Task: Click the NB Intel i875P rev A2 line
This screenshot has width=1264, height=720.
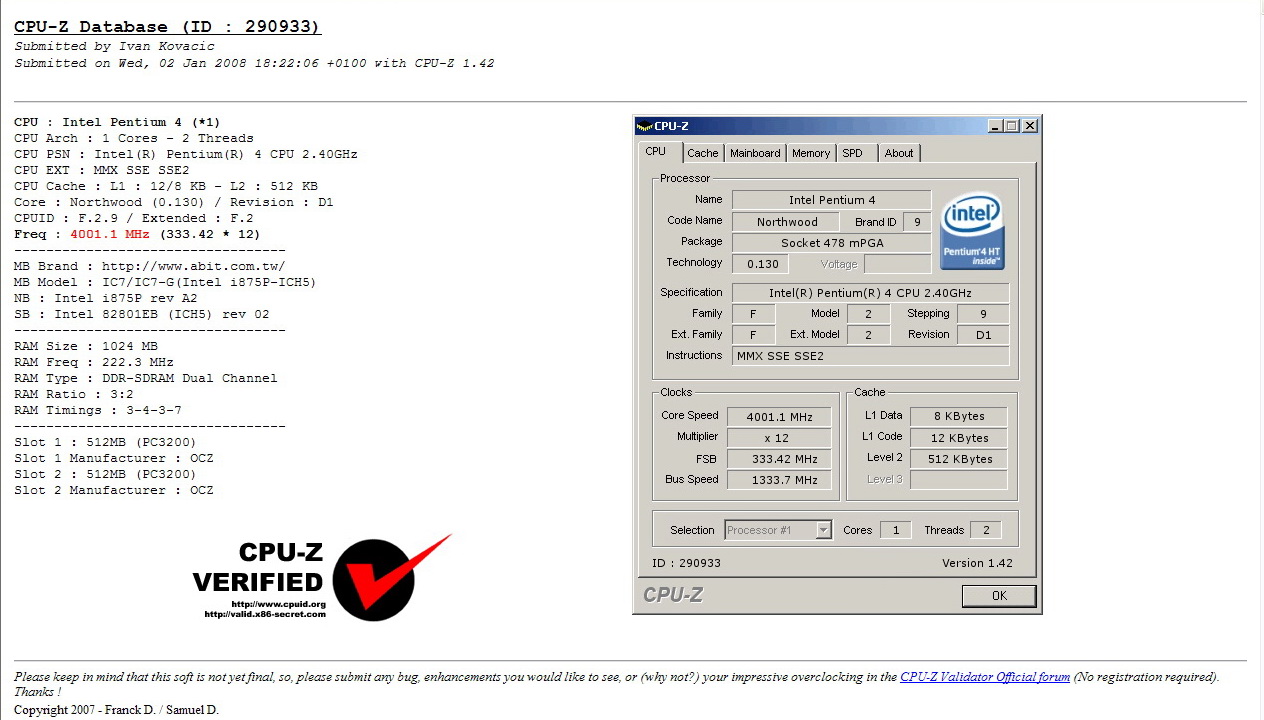Action: click(x=105, y=298)
